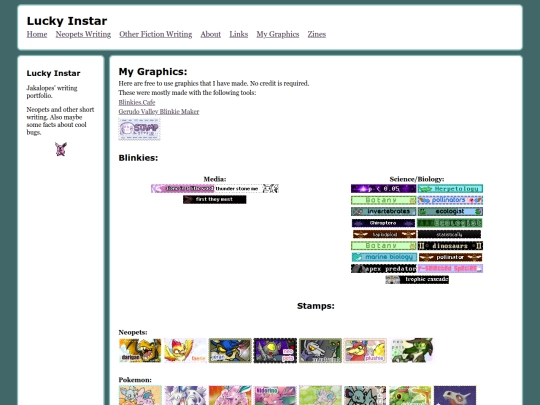Image resolution: width=540 pixels, height=405 pixels.
Task: Click the 'Pokemon:' stamps label
Action: click(x=135, y=380)
